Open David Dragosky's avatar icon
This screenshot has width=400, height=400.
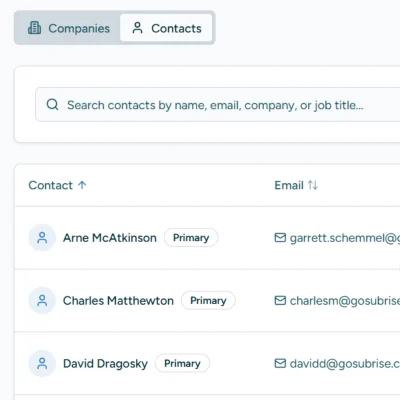pyautogui.click(x=42, y=363)
